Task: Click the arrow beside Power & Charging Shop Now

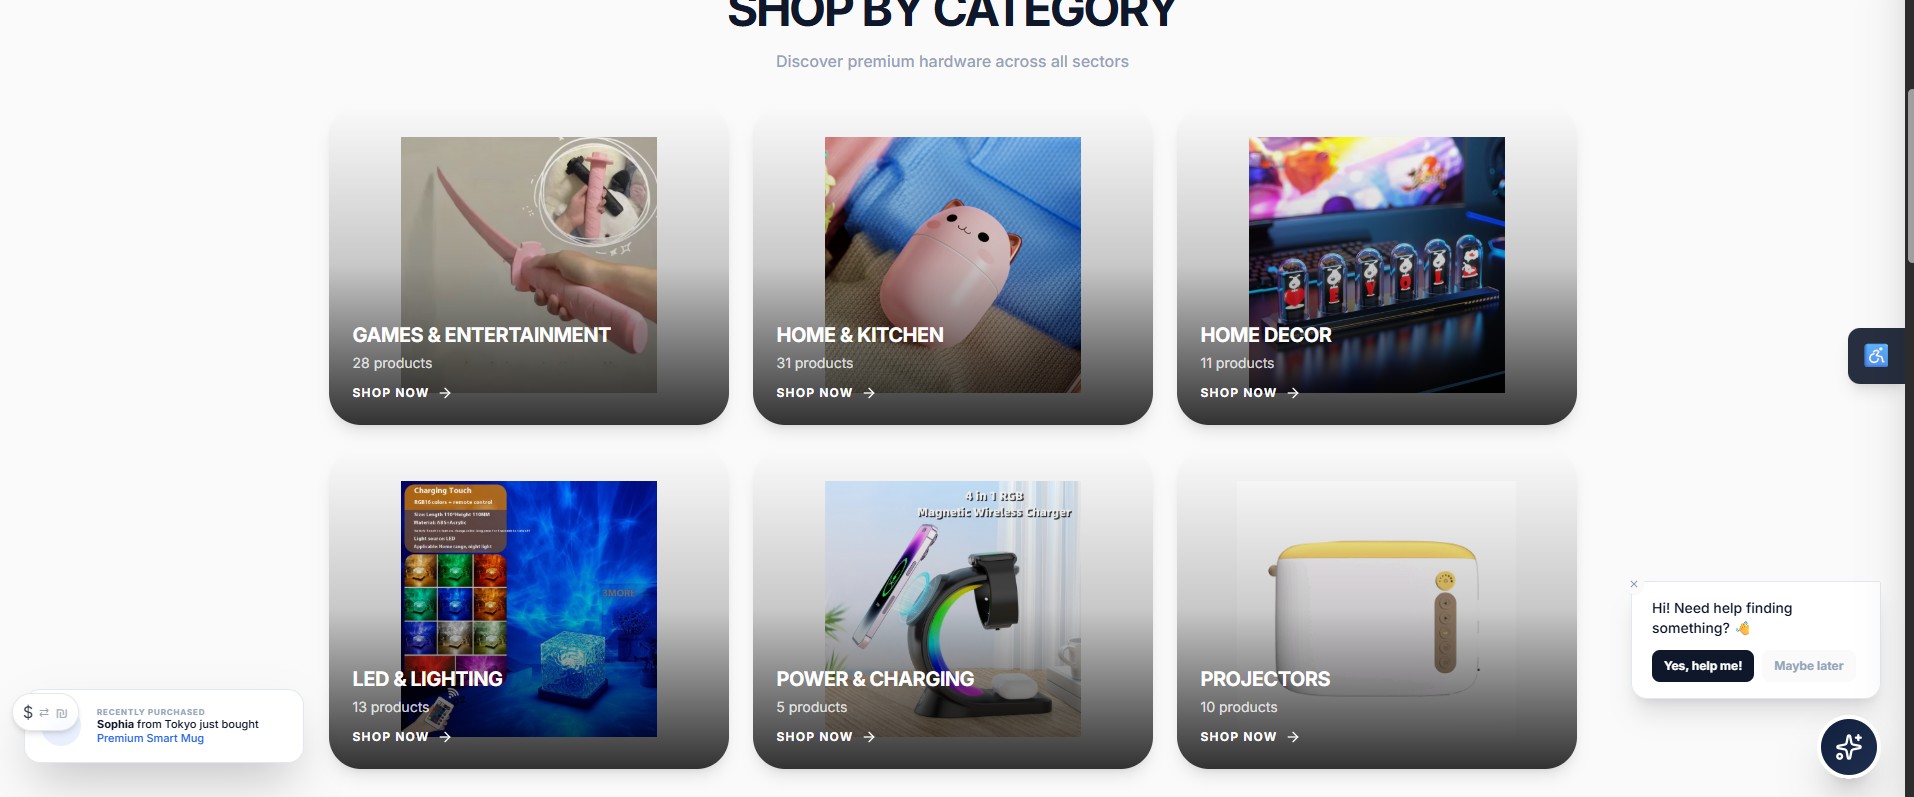Action: coord(869,737)
